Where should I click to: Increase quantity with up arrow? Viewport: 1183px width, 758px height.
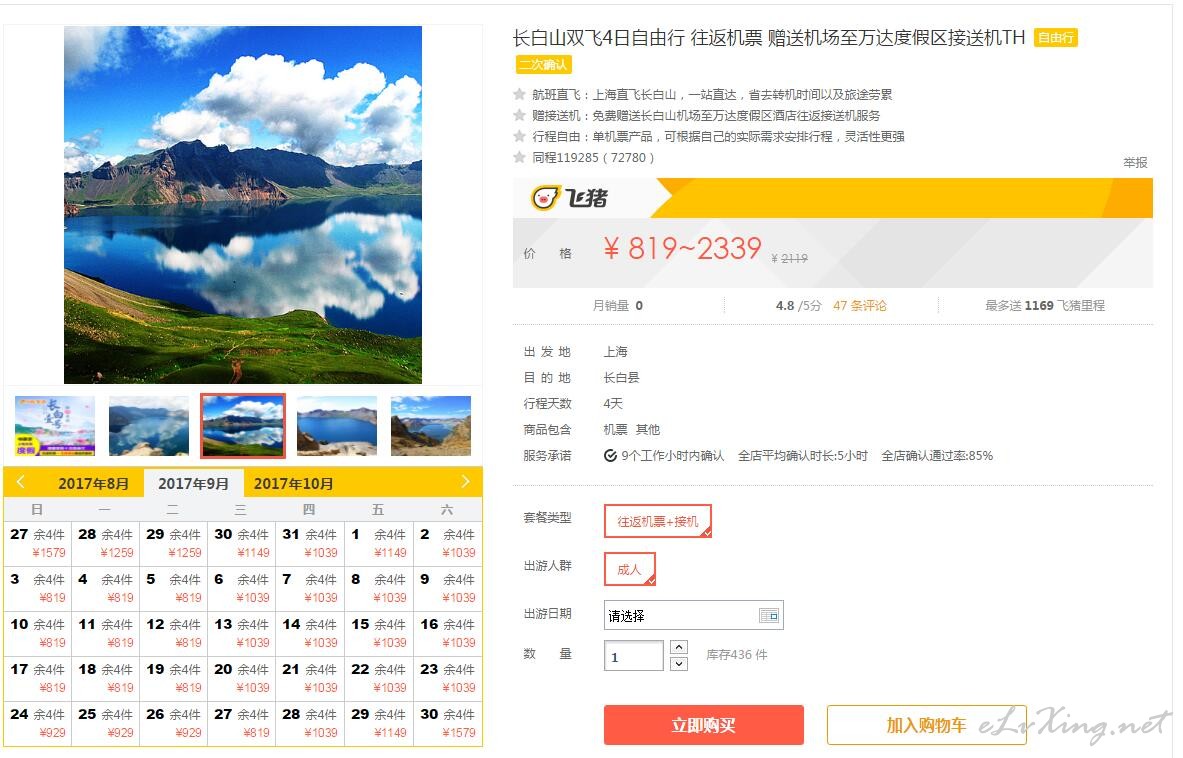679,647
